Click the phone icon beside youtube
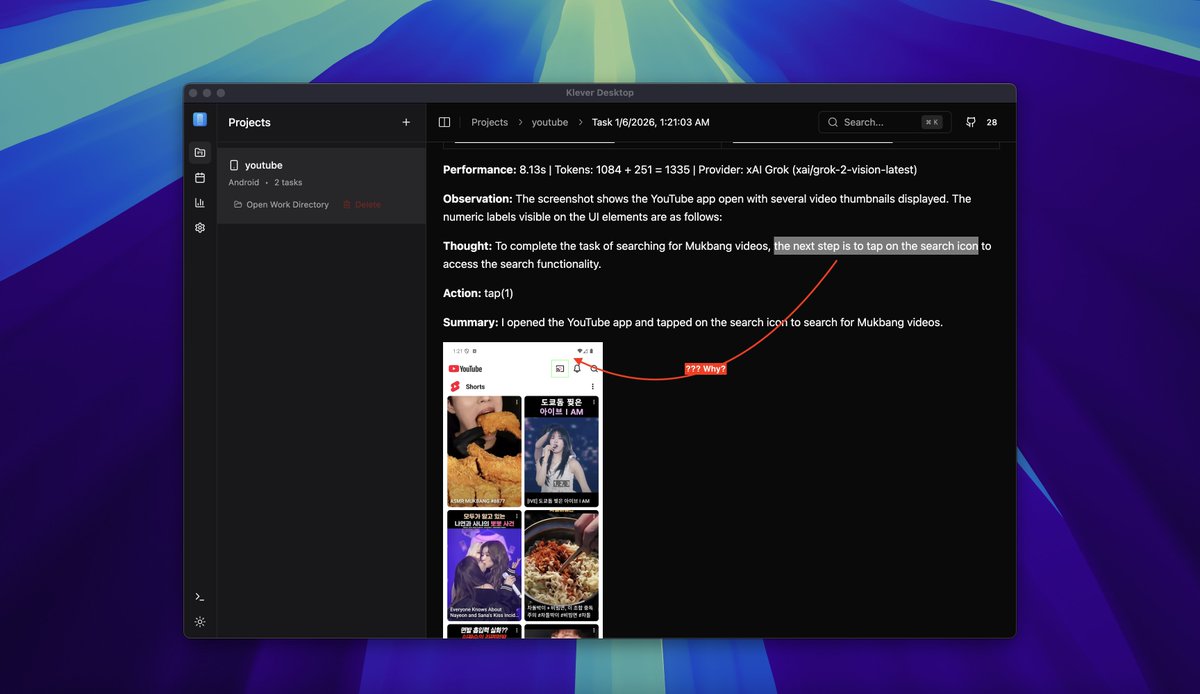This screenshot has height=694, width=1200. pos(234,165)
